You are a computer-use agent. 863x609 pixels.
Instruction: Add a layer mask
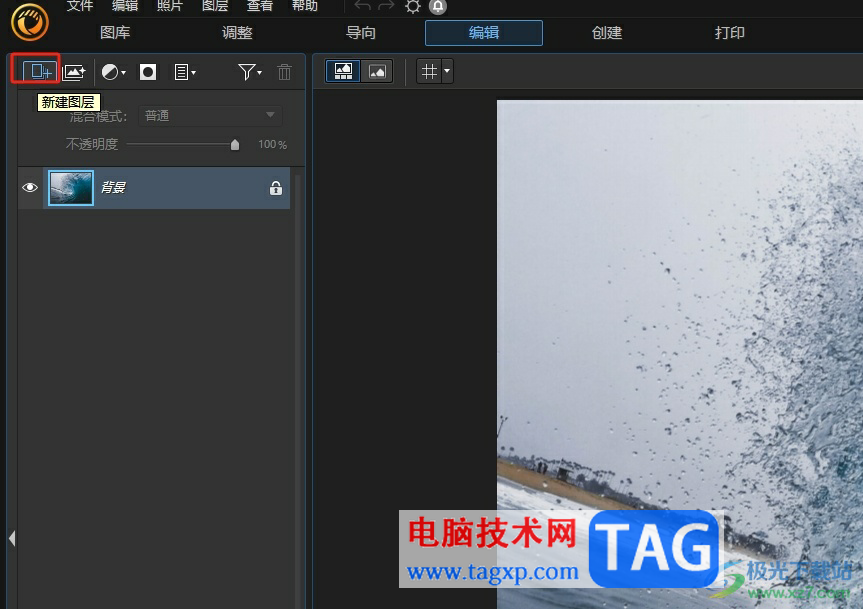click(x=148, y=72)
